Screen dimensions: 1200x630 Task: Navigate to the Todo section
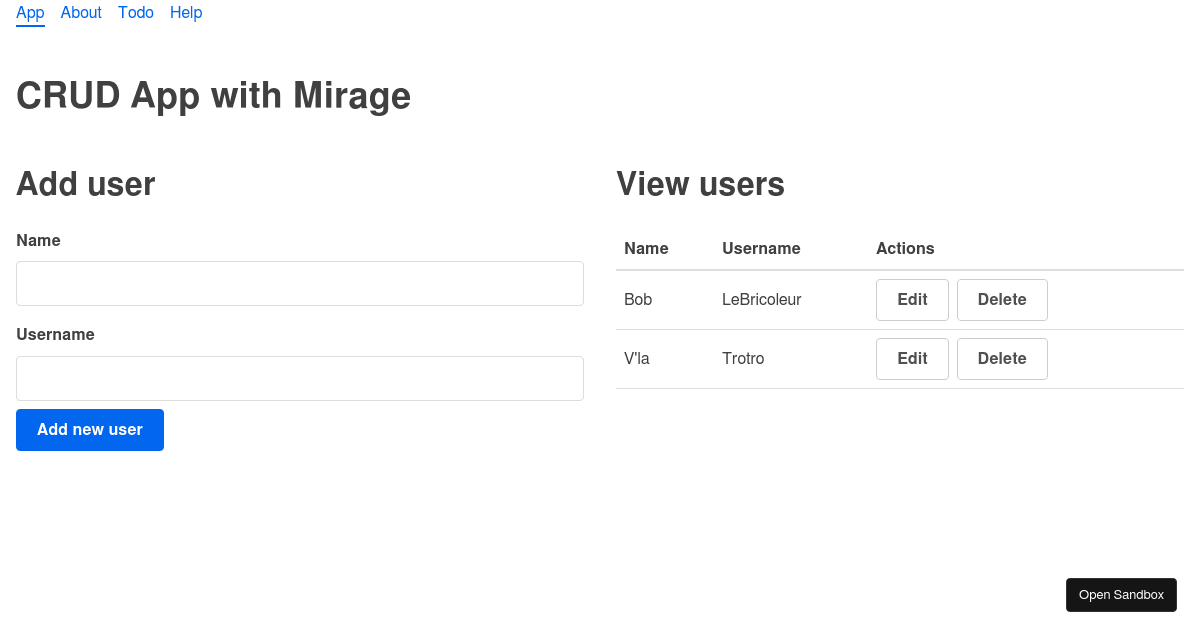pyautogui.click(x=136, y=12)
